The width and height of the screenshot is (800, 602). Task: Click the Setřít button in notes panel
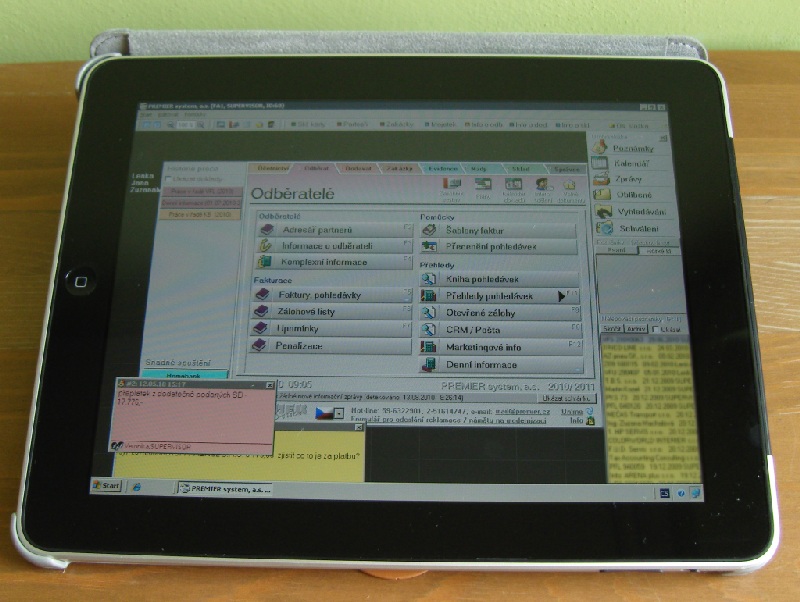612,329
